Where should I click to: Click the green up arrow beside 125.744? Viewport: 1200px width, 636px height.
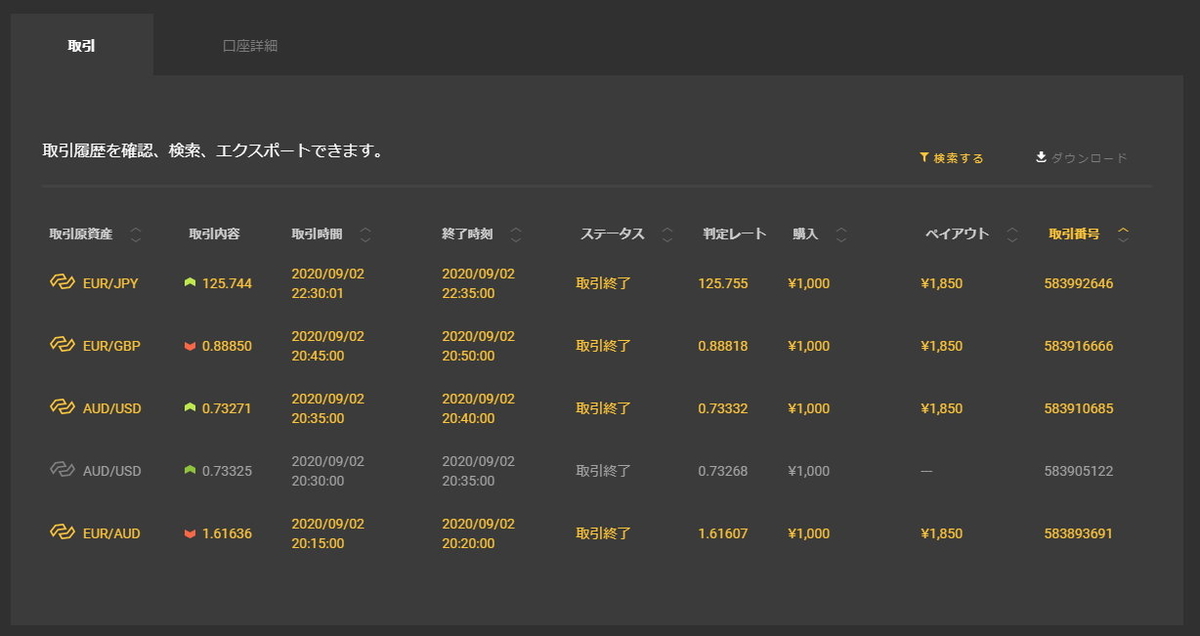190,283
